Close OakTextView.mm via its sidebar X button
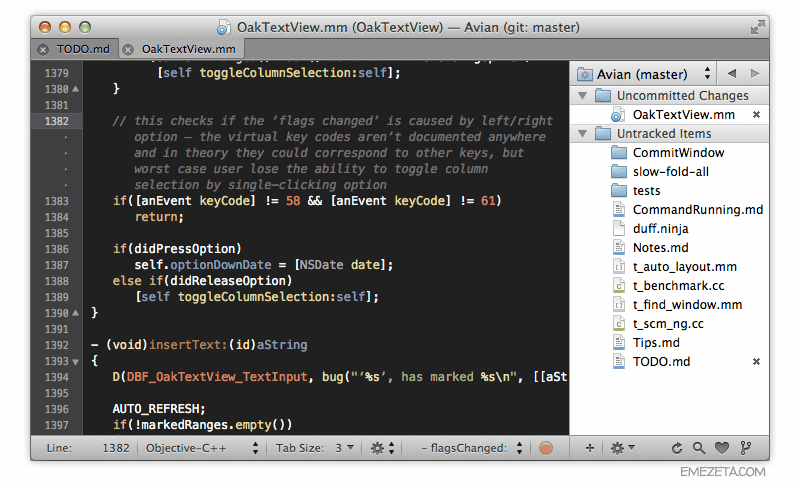800x487 pixels. (x=756, y=115)
